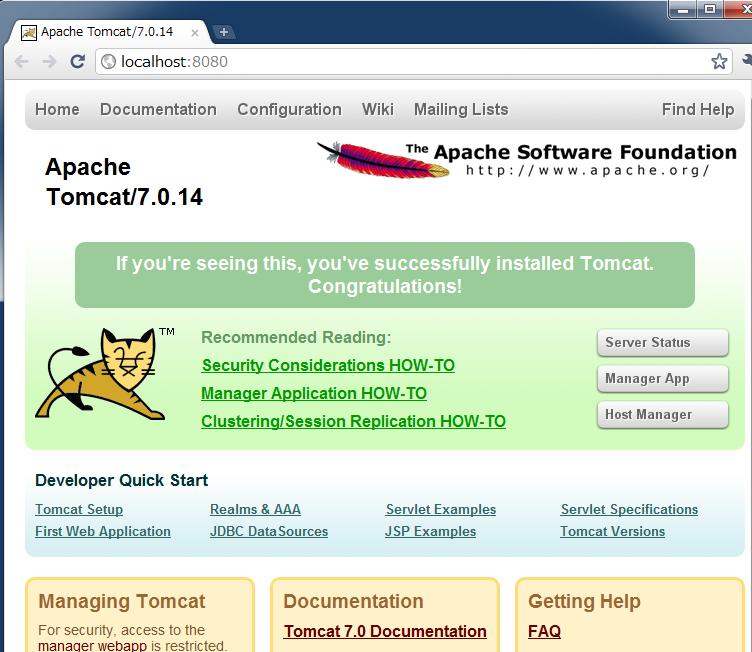
Task: Click the Apache feather logo
Action: pyautogui.click(x=383, y=159)
